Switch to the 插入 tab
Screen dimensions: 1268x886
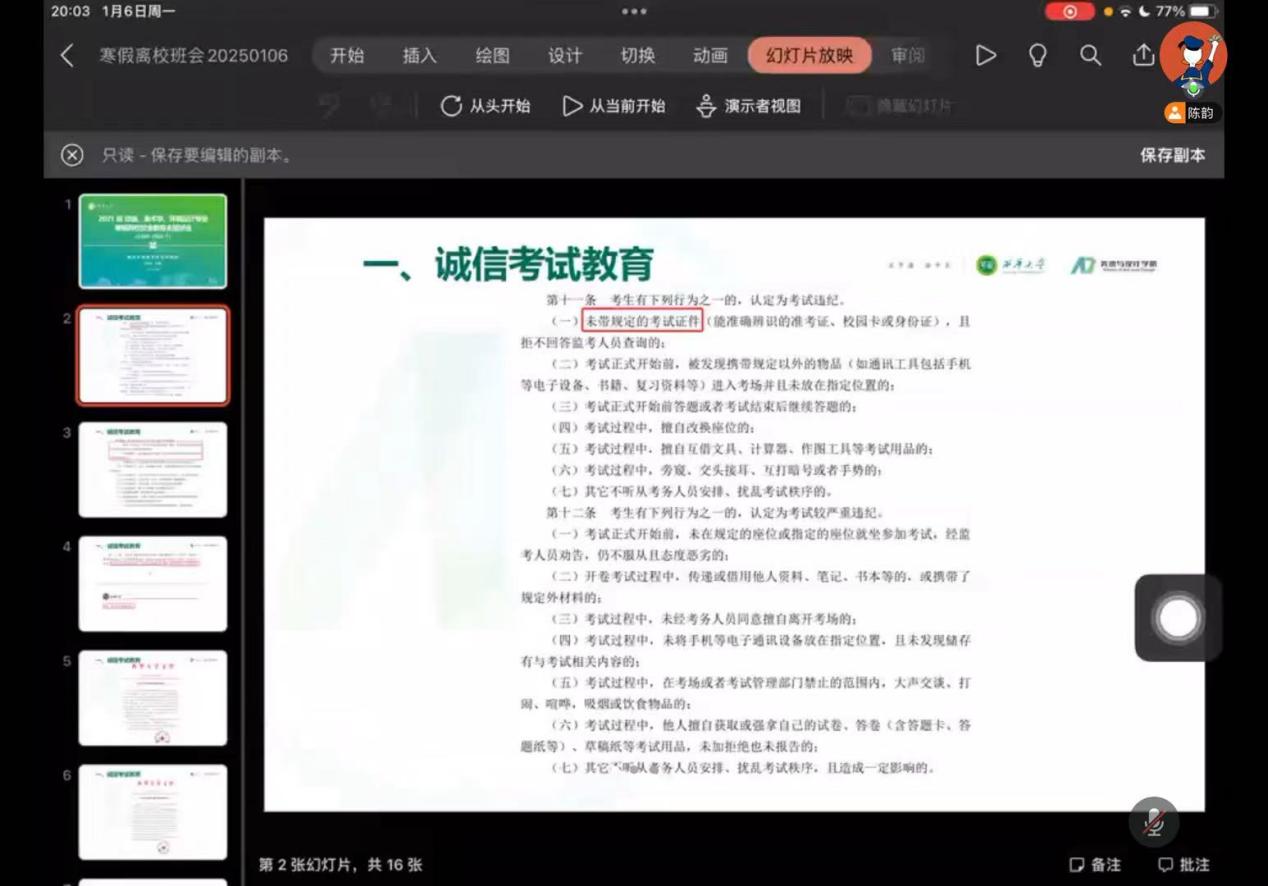pyautogui.click(x=419, y=55)
